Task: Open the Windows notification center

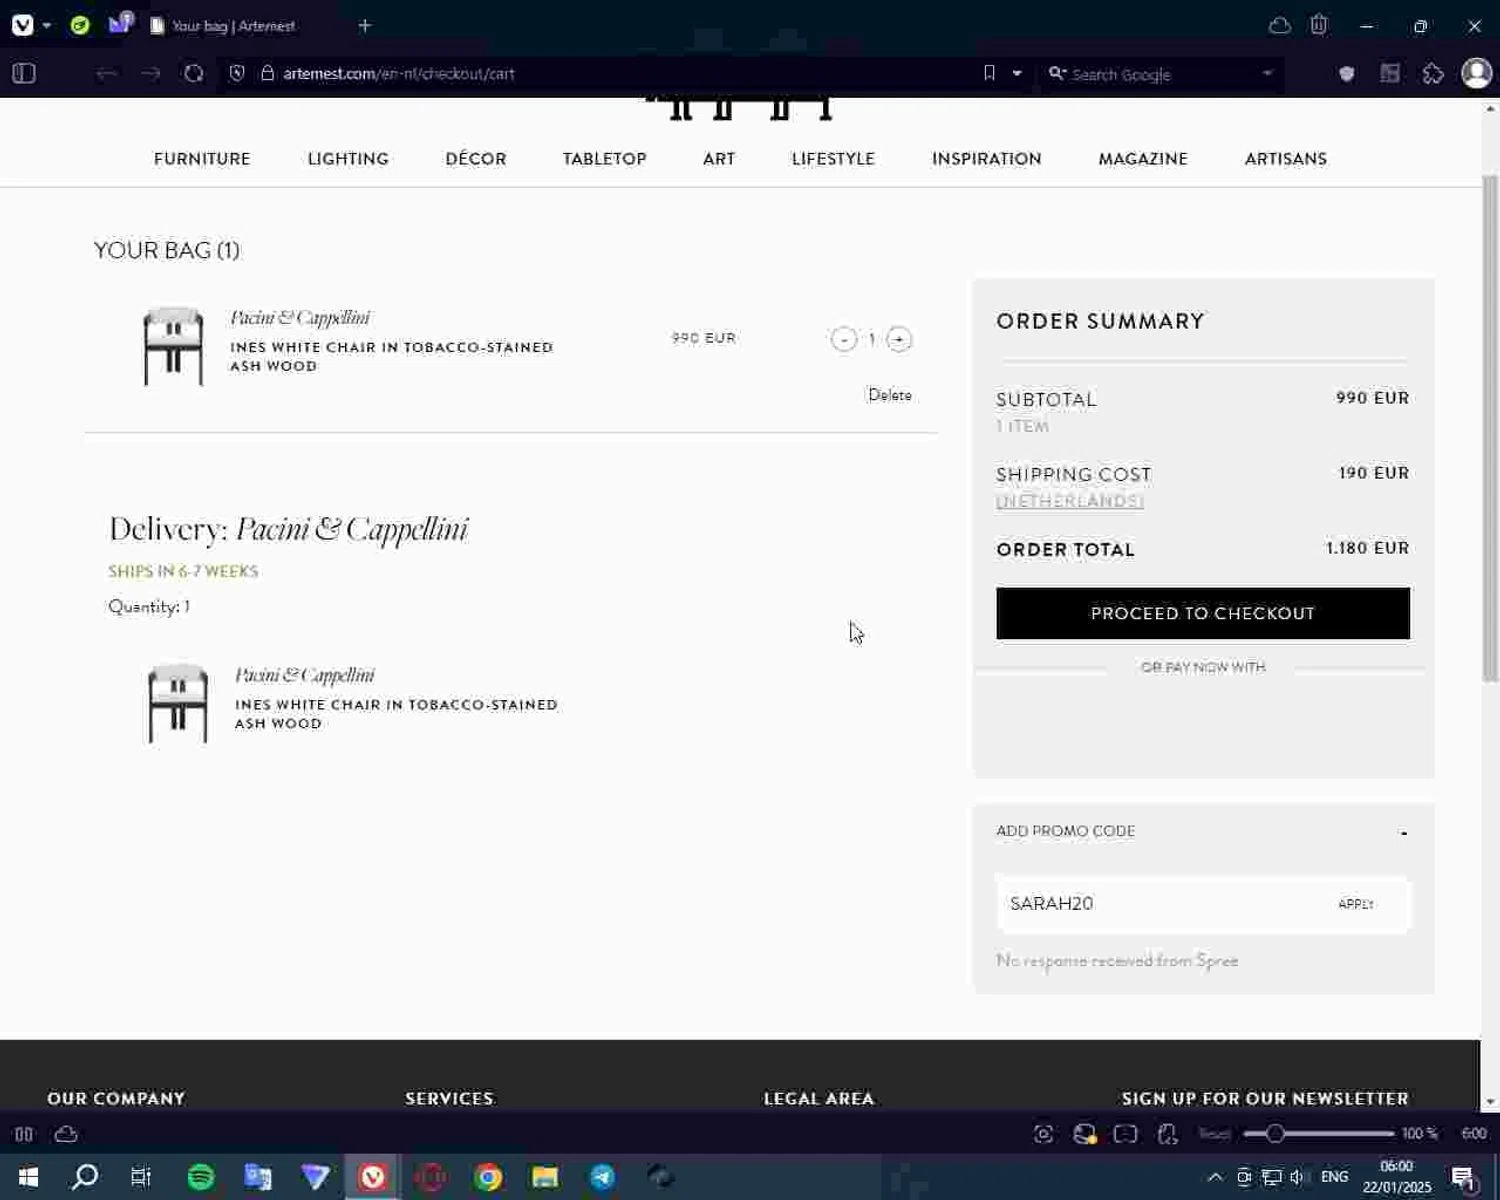Action: coord(1464,1178)
